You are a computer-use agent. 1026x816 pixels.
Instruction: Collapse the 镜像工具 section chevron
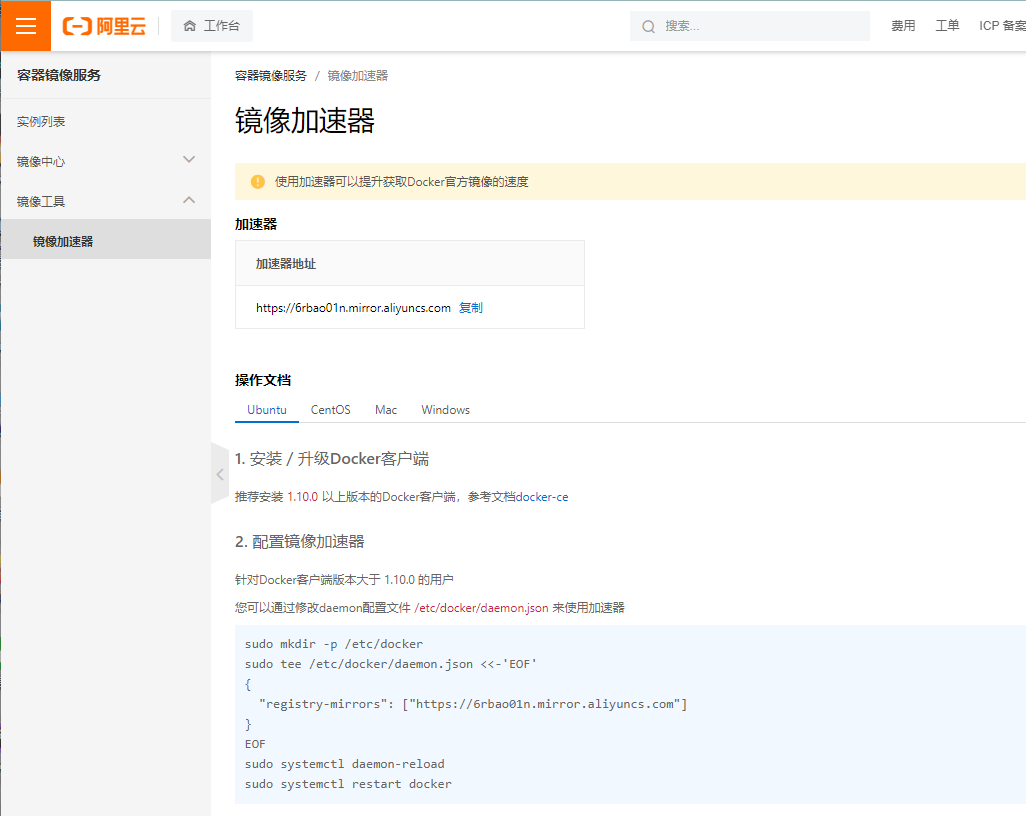point(189,200)
